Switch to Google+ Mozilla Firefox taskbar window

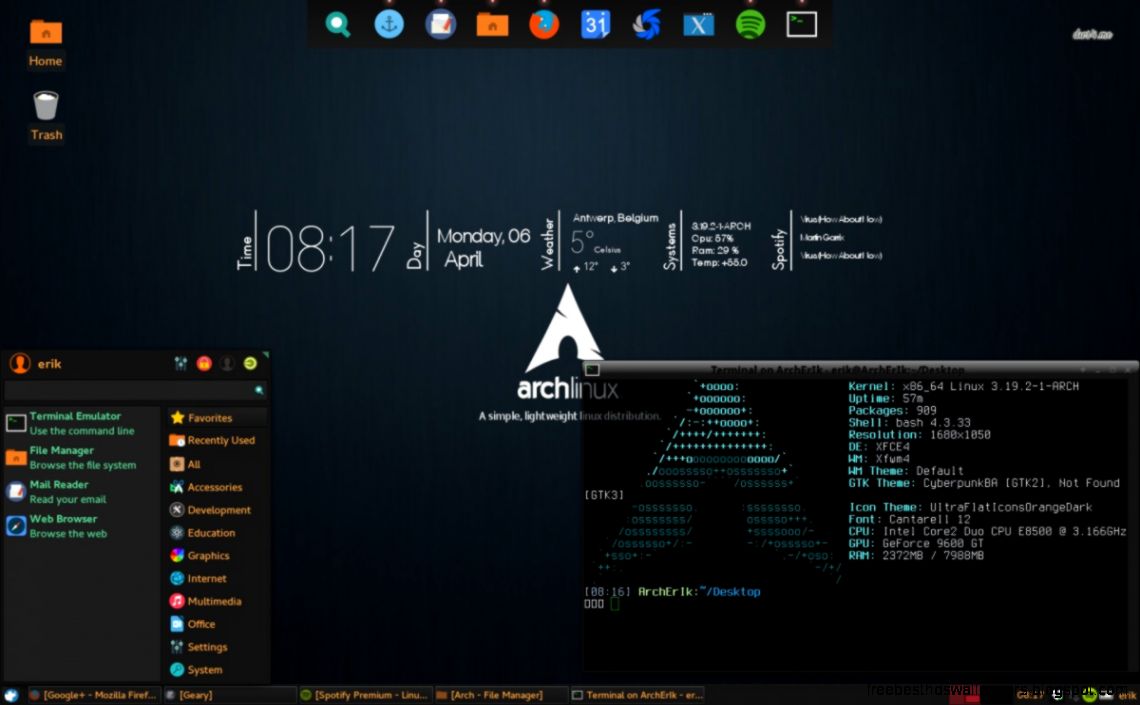(x=93, y=695)
